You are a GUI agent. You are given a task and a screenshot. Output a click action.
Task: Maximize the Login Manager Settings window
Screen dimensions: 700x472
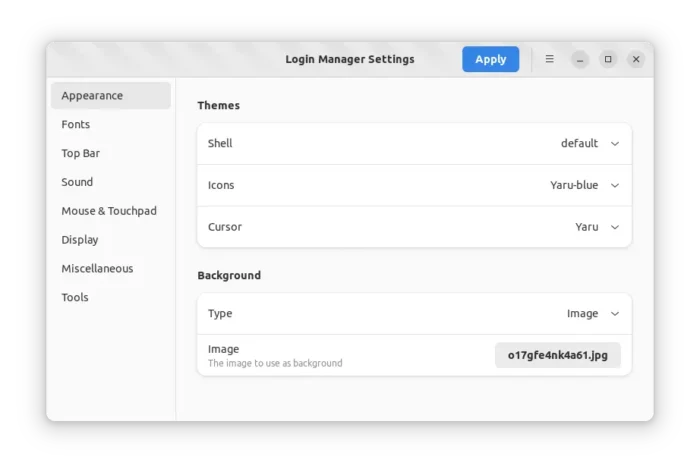click(x=608, y=59)
